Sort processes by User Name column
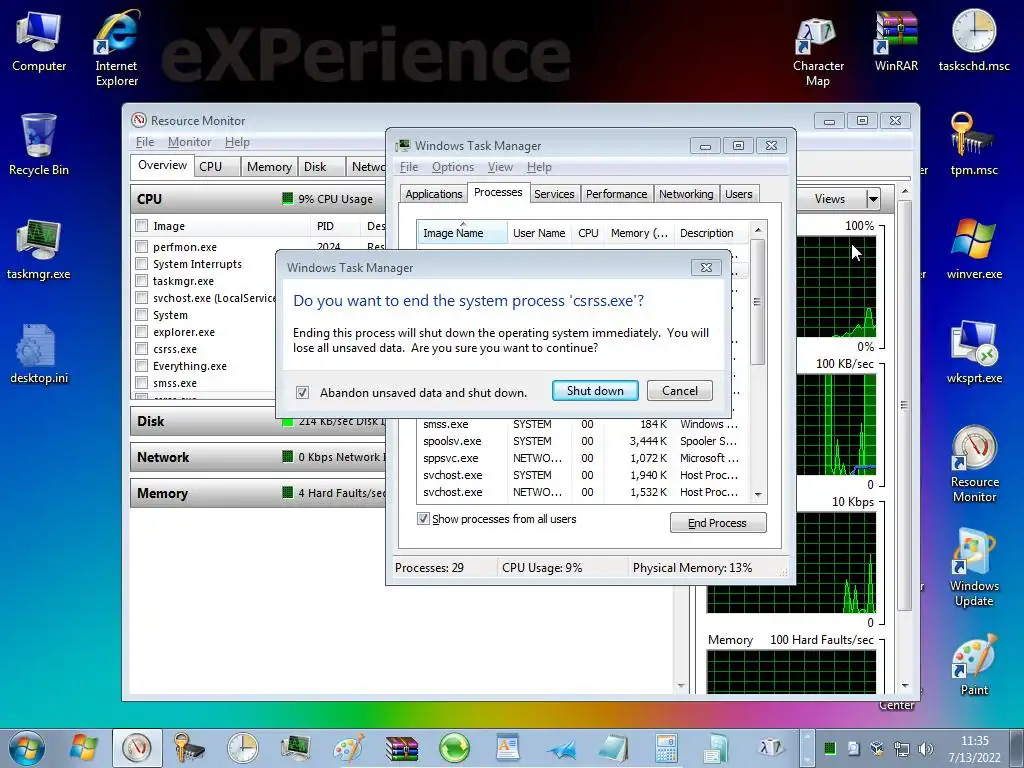 (539, 232)
